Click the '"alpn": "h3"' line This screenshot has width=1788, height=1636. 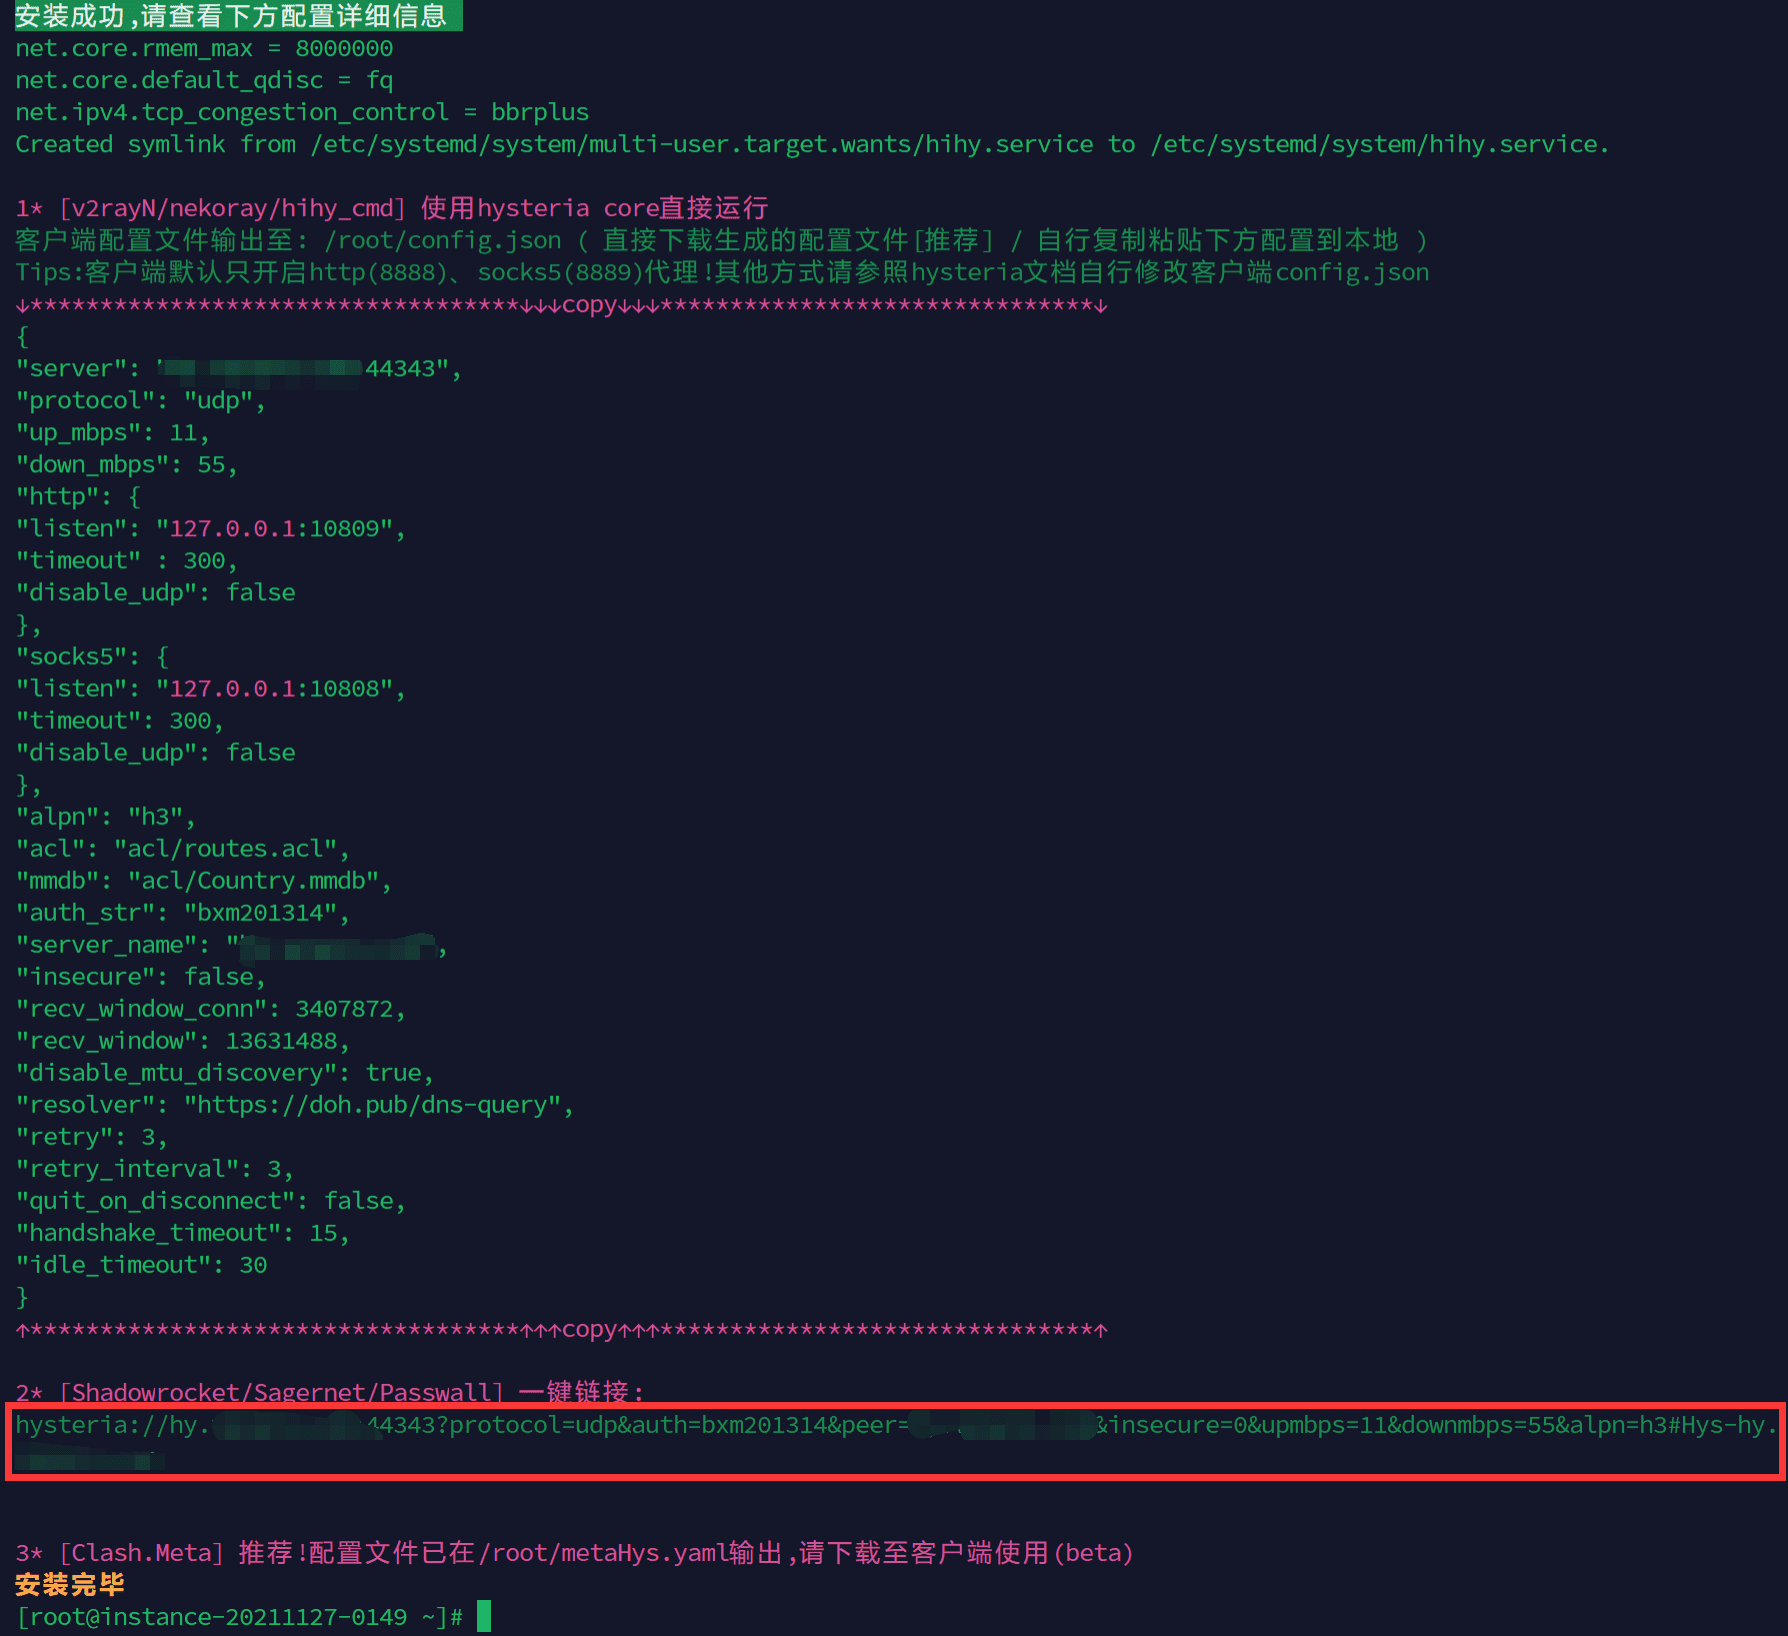[x=105, y=816]
